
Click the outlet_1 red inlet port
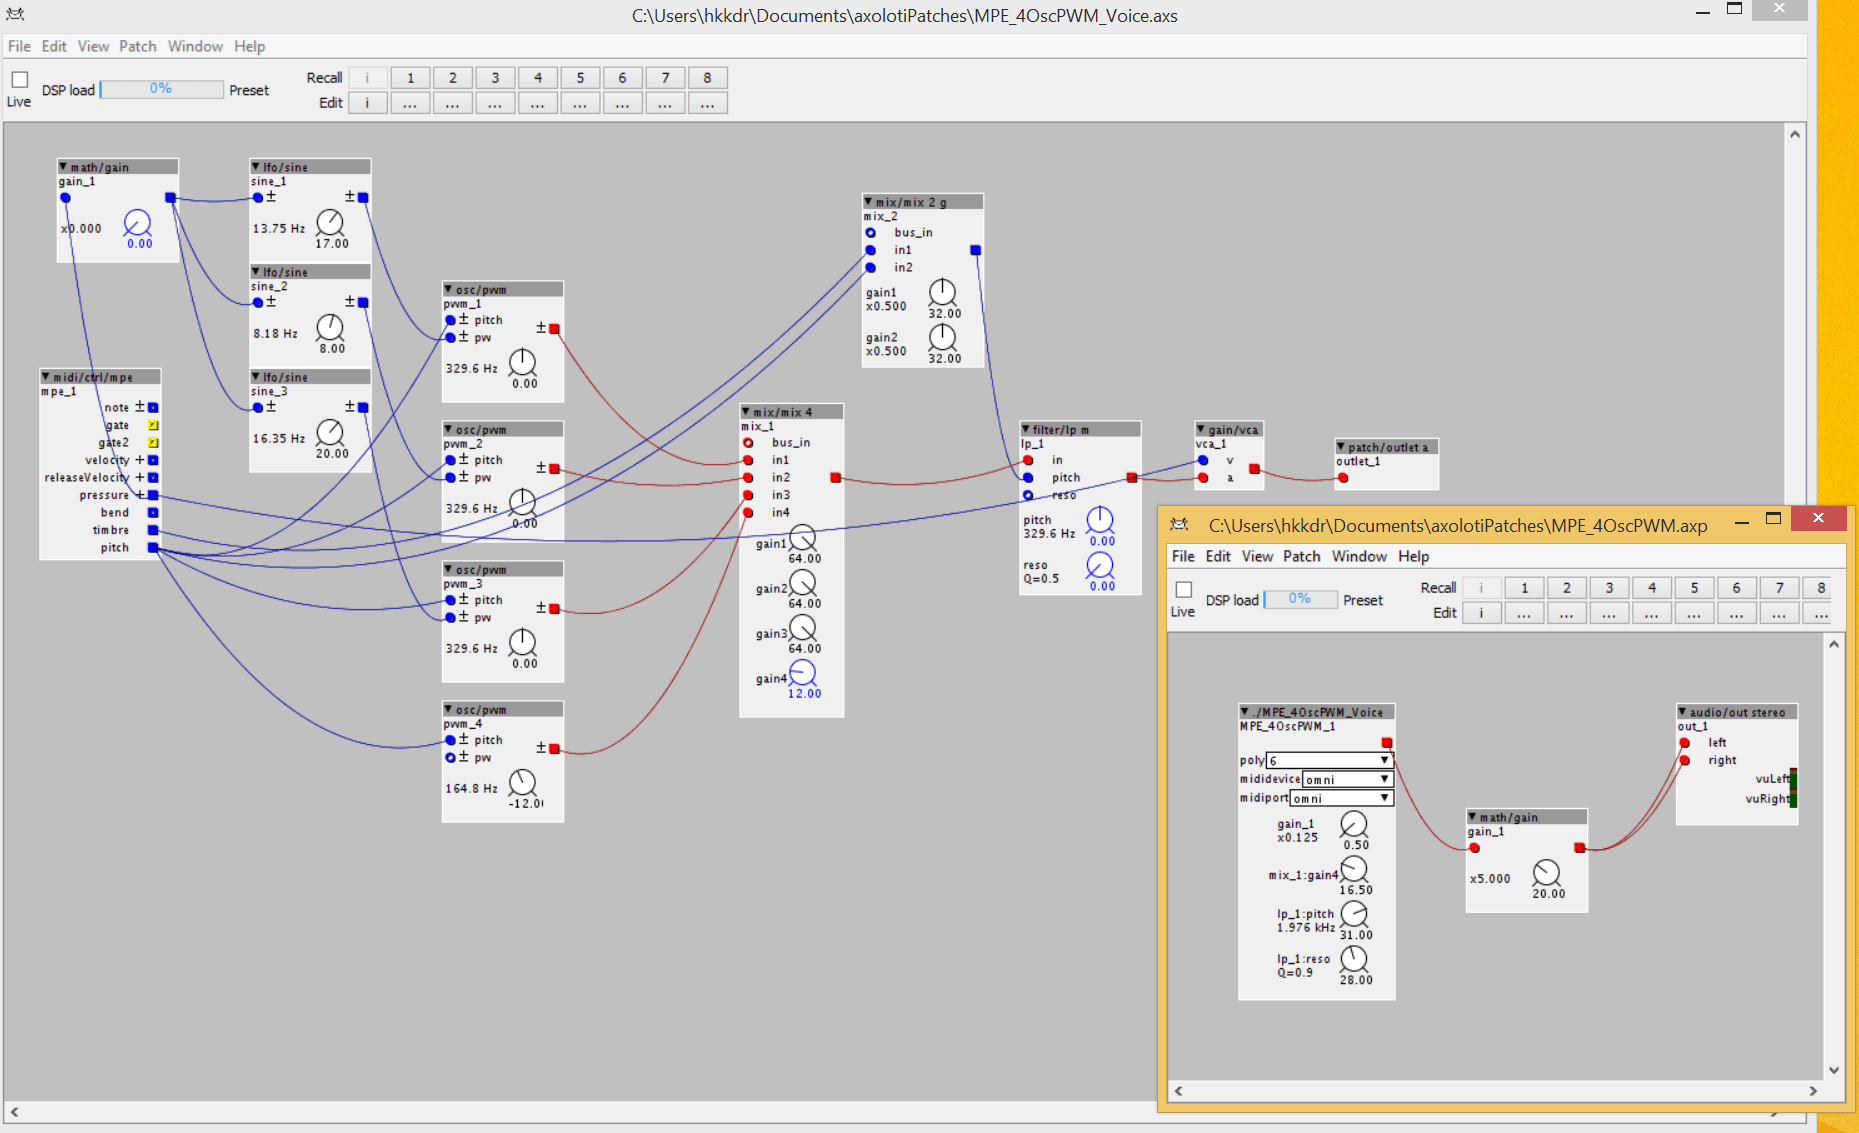pos(1343,478)
